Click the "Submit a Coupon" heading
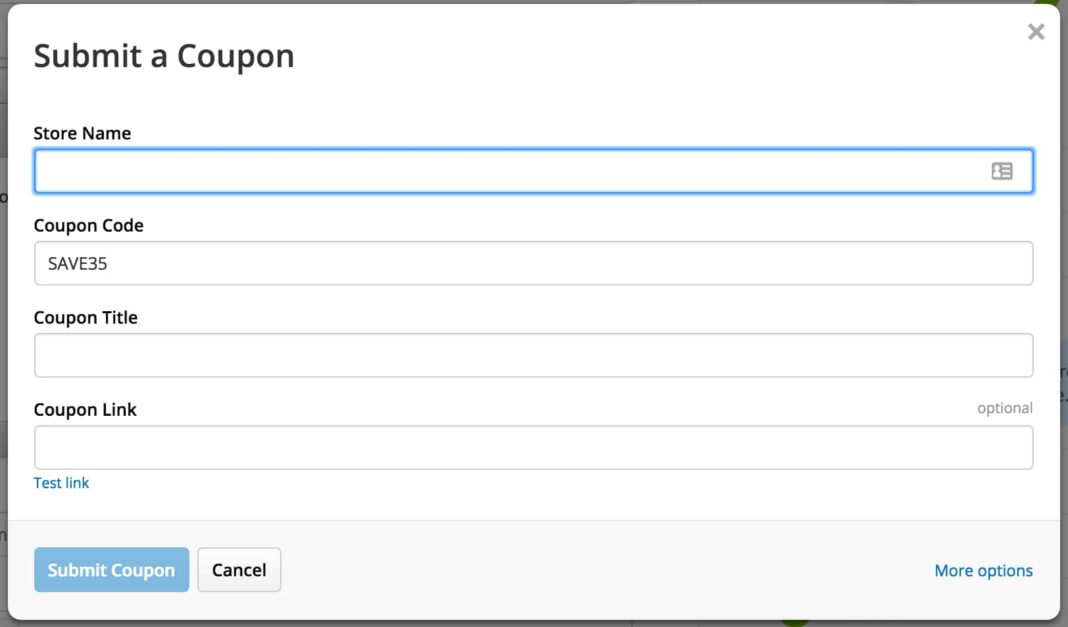Image resolution: width=1068 pixels, height=627 pixels. [164, 56]
